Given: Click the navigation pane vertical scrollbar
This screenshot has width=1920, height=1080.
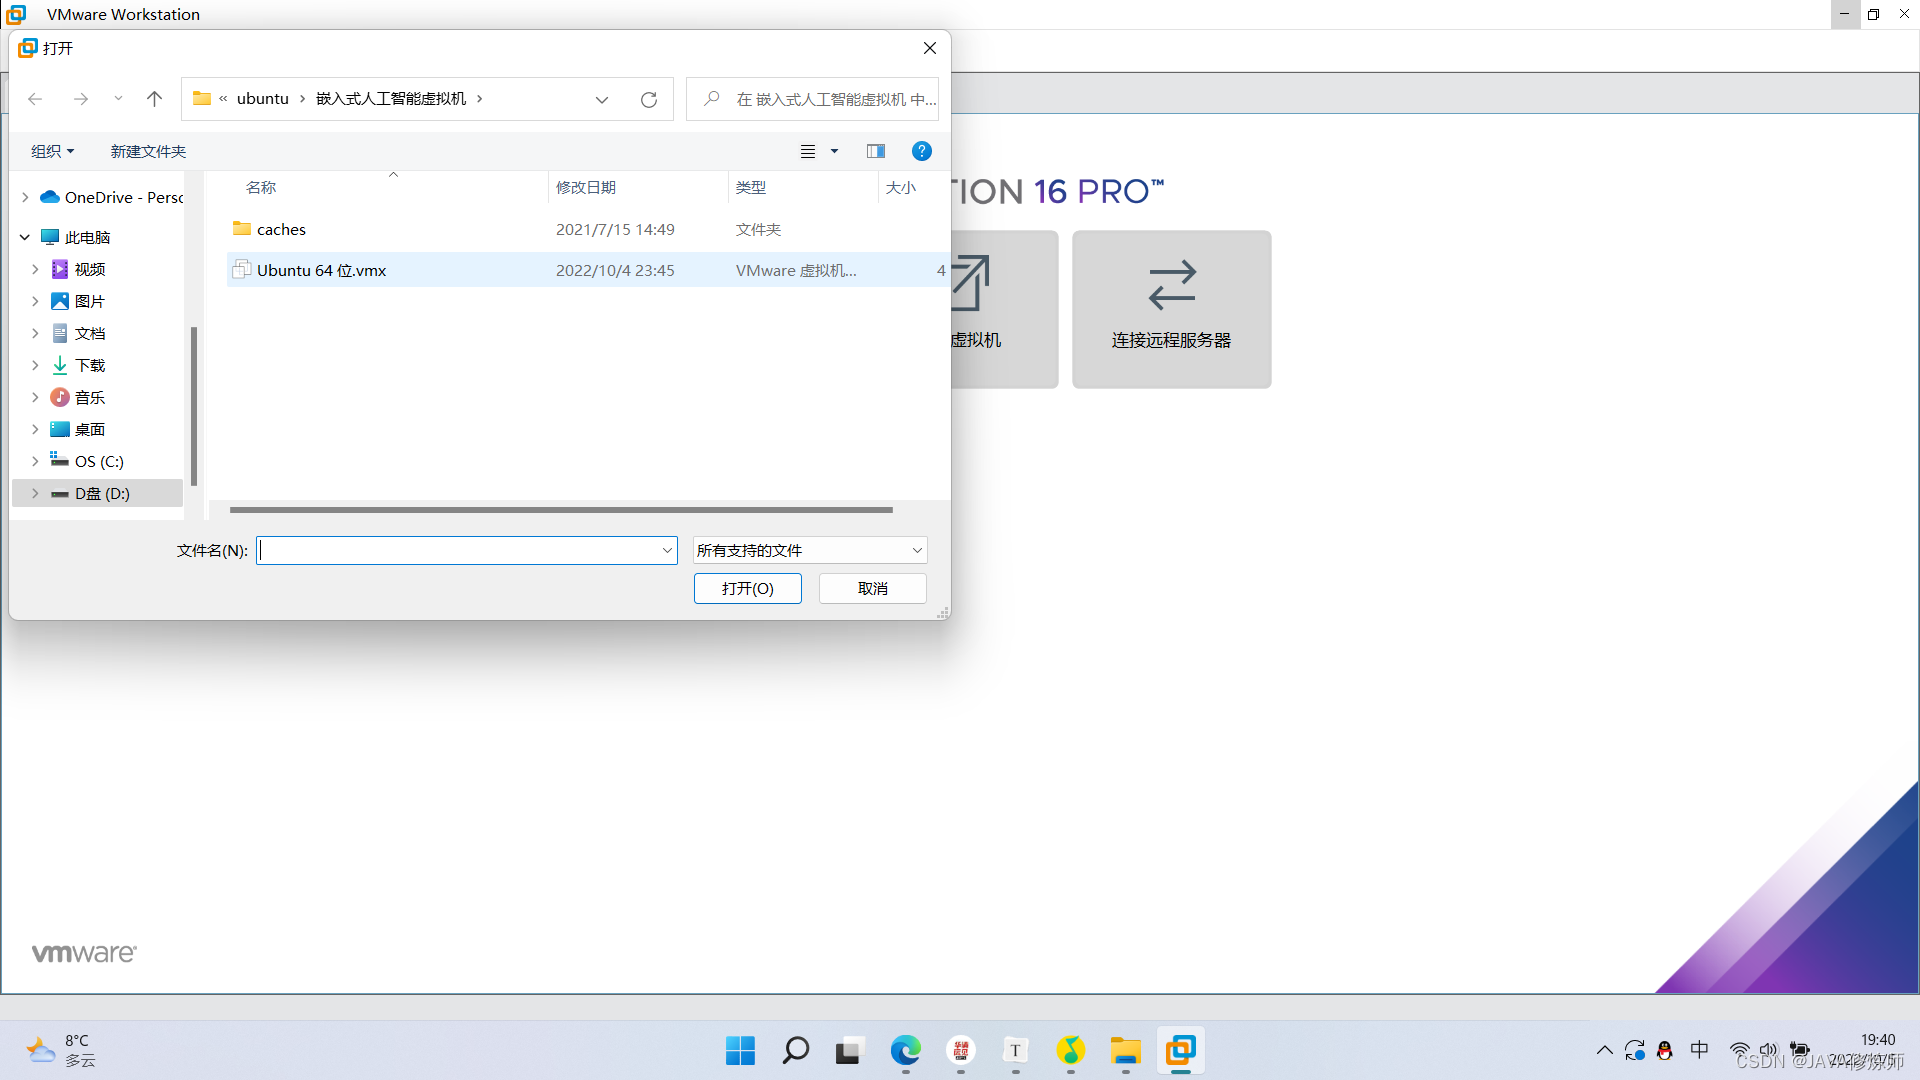Looking at the screenshot, I should 194,406.
